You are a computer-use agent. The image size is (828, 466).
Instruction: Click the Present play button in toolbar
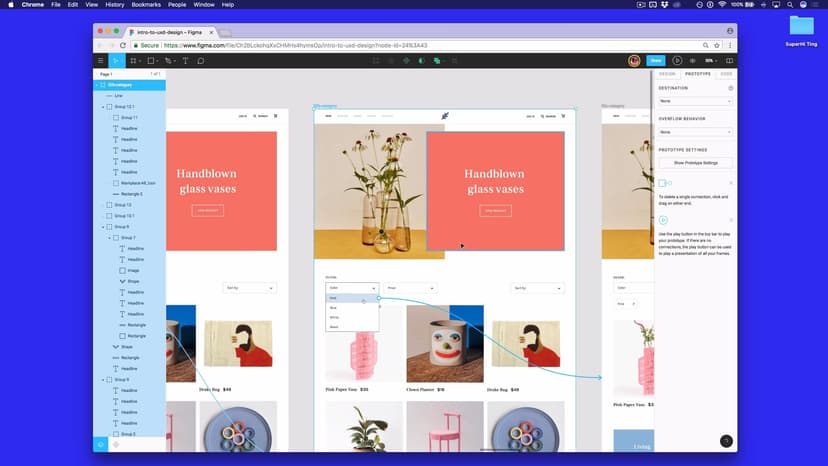[677, 61]
